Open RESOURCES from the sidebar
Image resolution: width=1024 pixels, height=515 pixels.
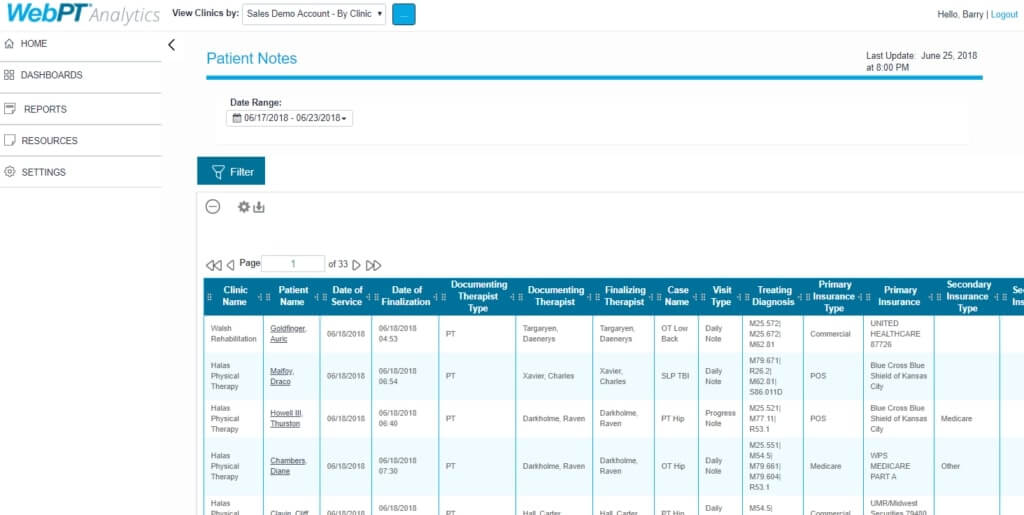[80, 140]
